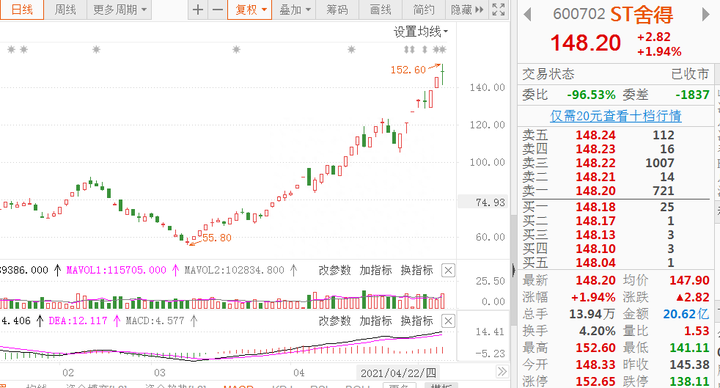The height and width of the screenshot is (388, 720).
Task: Click the 隐藏 hide panel button
Action: (467, 10)
